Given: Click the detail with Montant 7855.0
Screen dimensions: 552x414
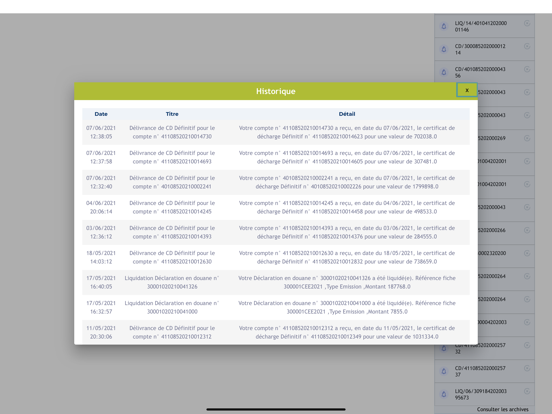Looking at the screenshot, I should [347, 307].
